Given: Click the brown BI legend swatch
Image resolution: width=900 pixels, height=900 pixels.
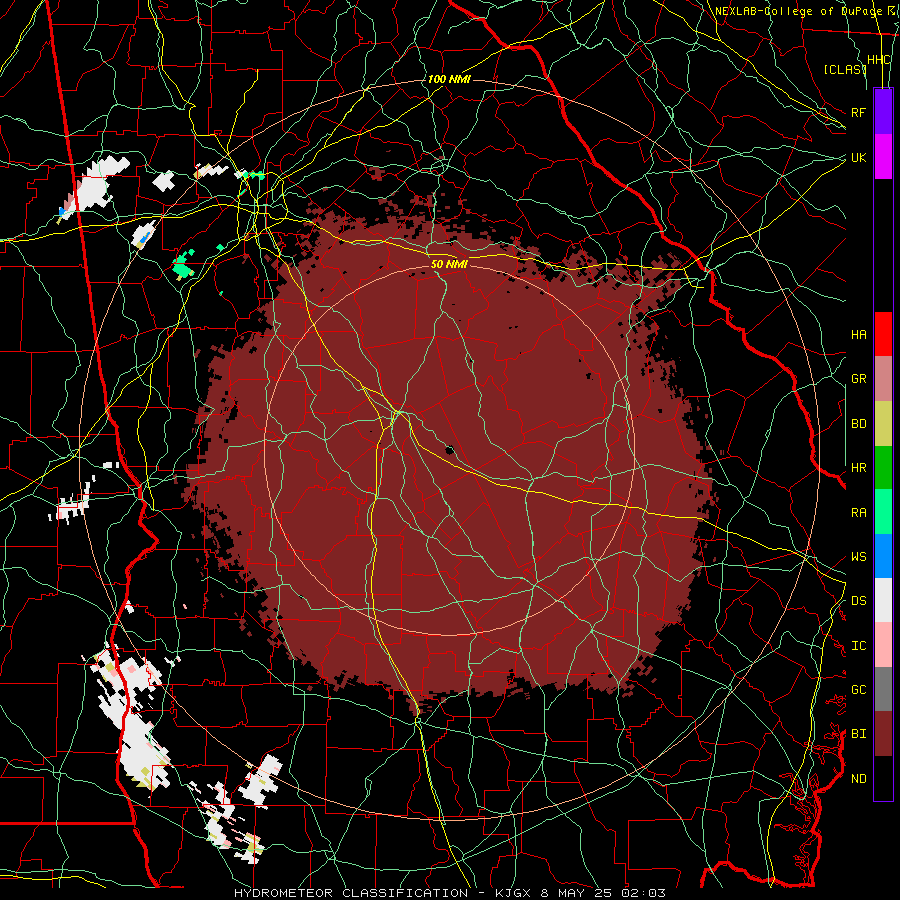Looking at the screenshot, I should coord(883,734).
